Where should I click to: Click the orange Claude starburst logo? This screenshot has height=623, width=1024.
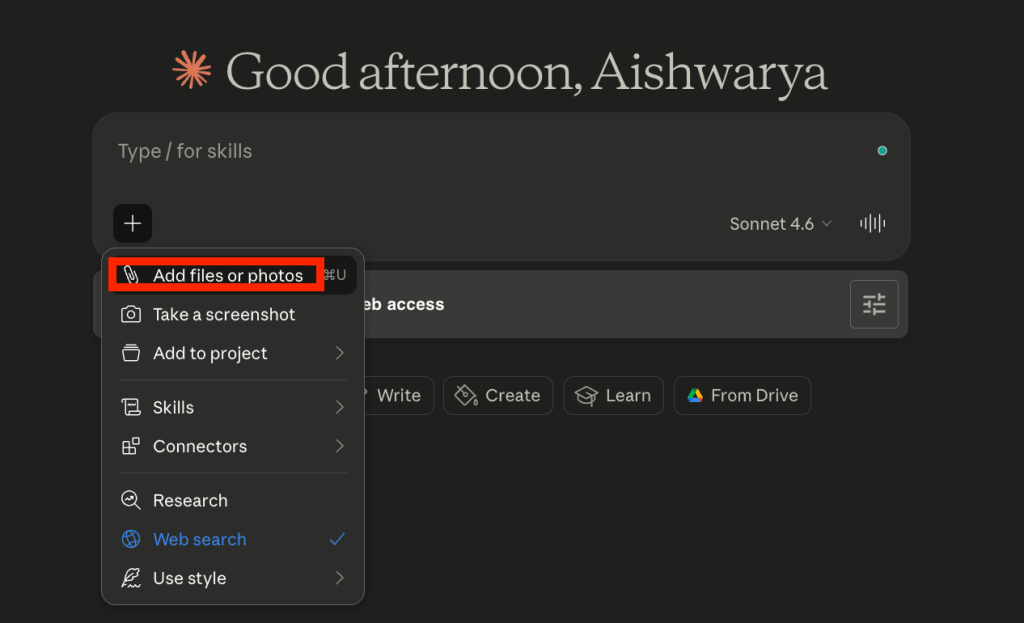[x=192, y=70]
